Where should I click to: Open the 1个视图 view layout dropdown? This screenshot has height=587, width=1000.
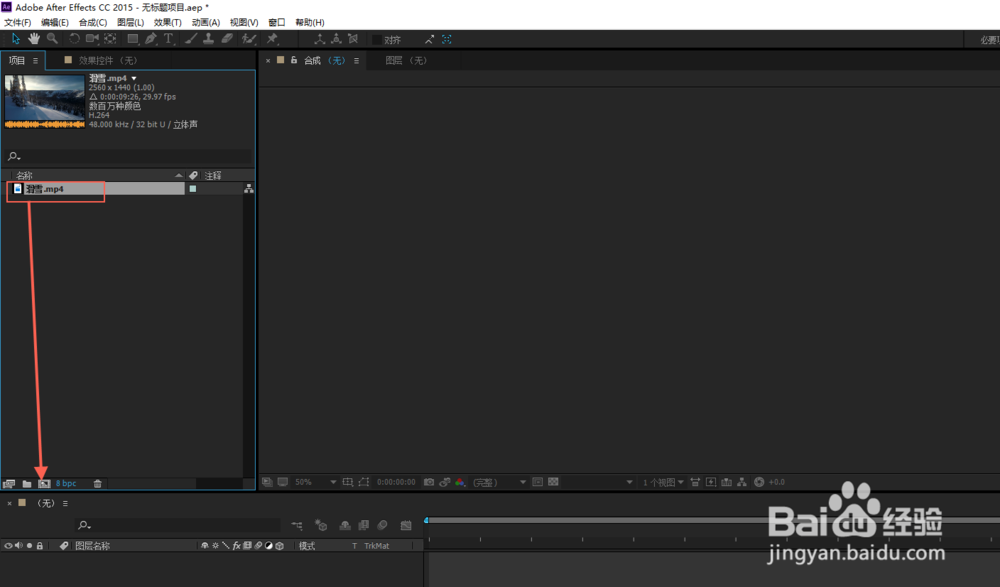pyautogui.click(x=663, y=482)
